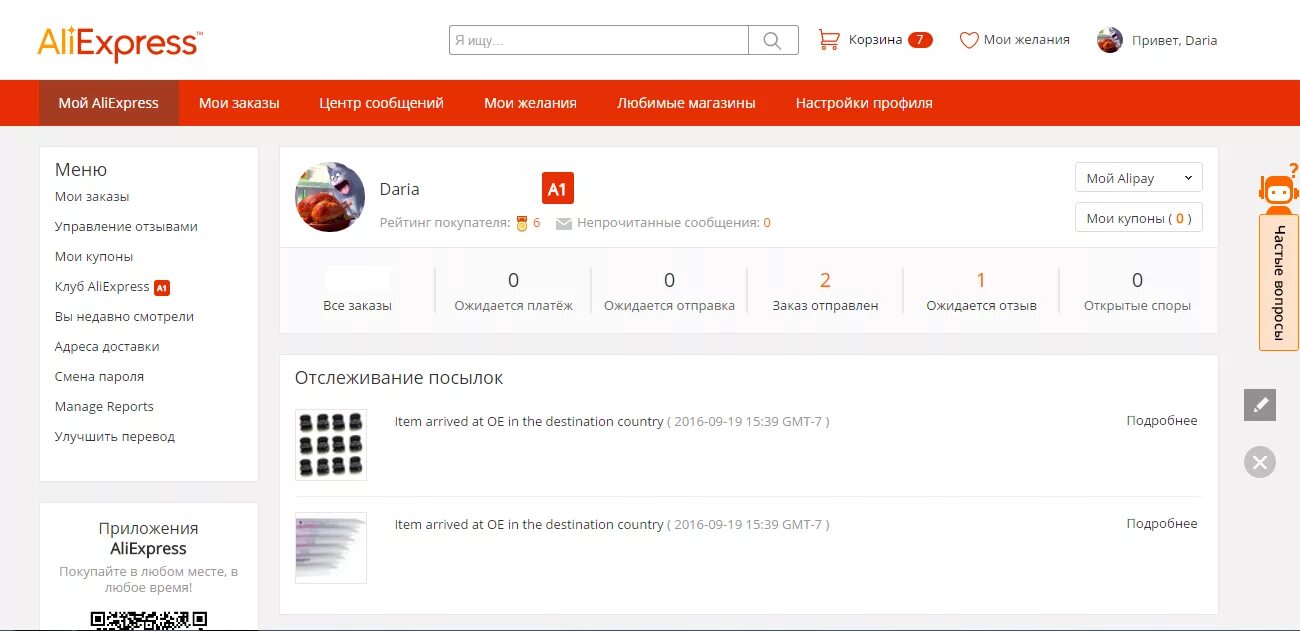Select Мои заказы in the side menu

click(x=92, y=197)
